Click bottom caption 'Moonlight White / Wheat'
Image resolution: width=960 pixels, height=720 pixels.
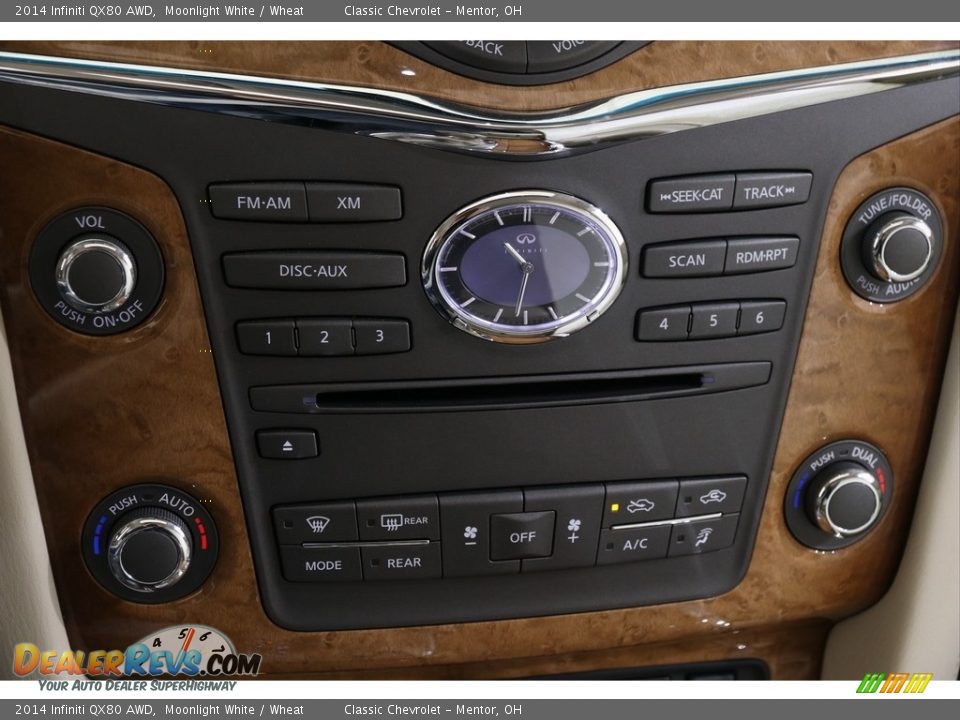click(x=234, y=710)
